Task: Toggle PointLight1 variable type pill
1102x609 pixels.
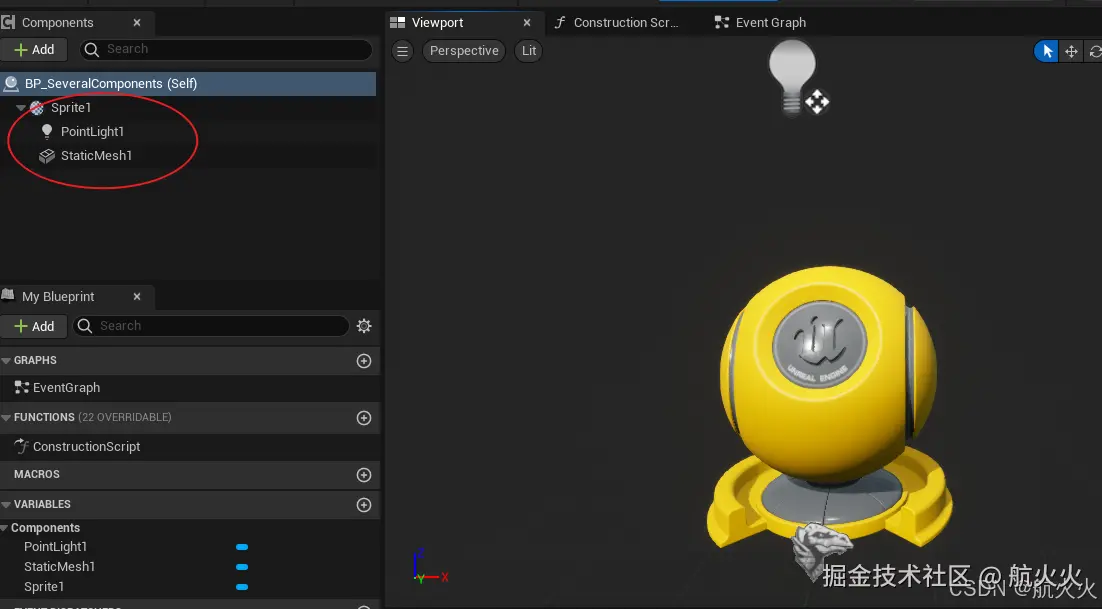Action: 242,546
